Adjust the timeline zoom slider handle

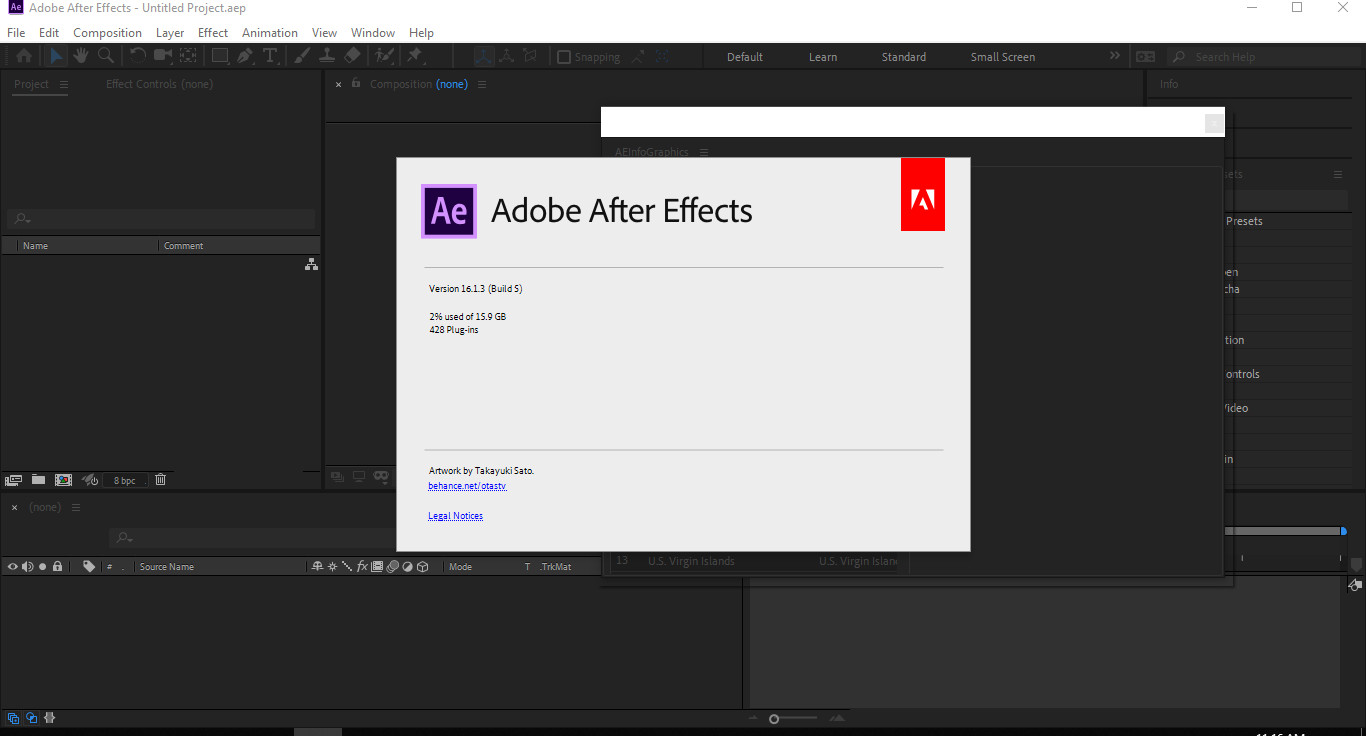click(x=774, y=719)
